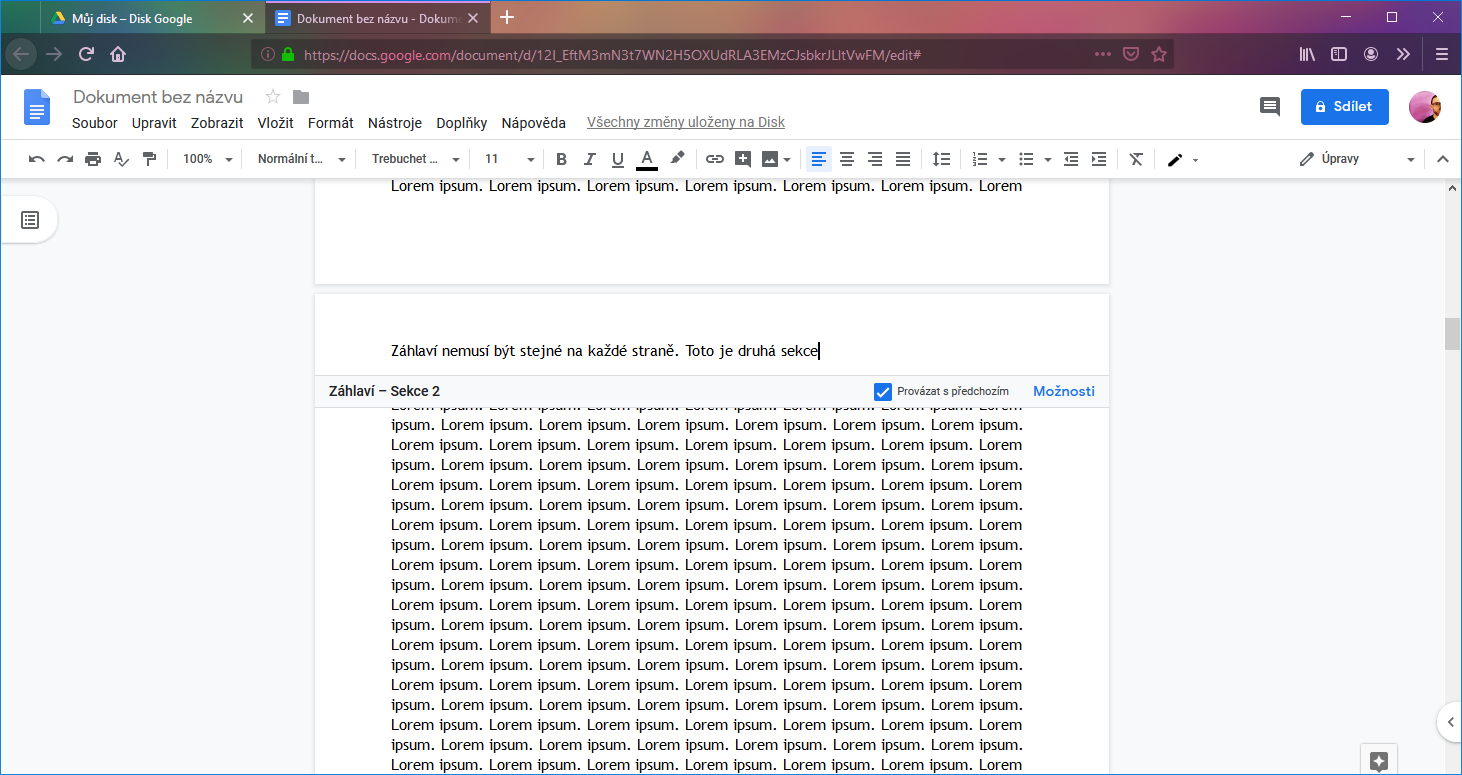This screenshot has width=1462, height=775.
Task: Open the Zobrazit menu
Action: (217, 123)
